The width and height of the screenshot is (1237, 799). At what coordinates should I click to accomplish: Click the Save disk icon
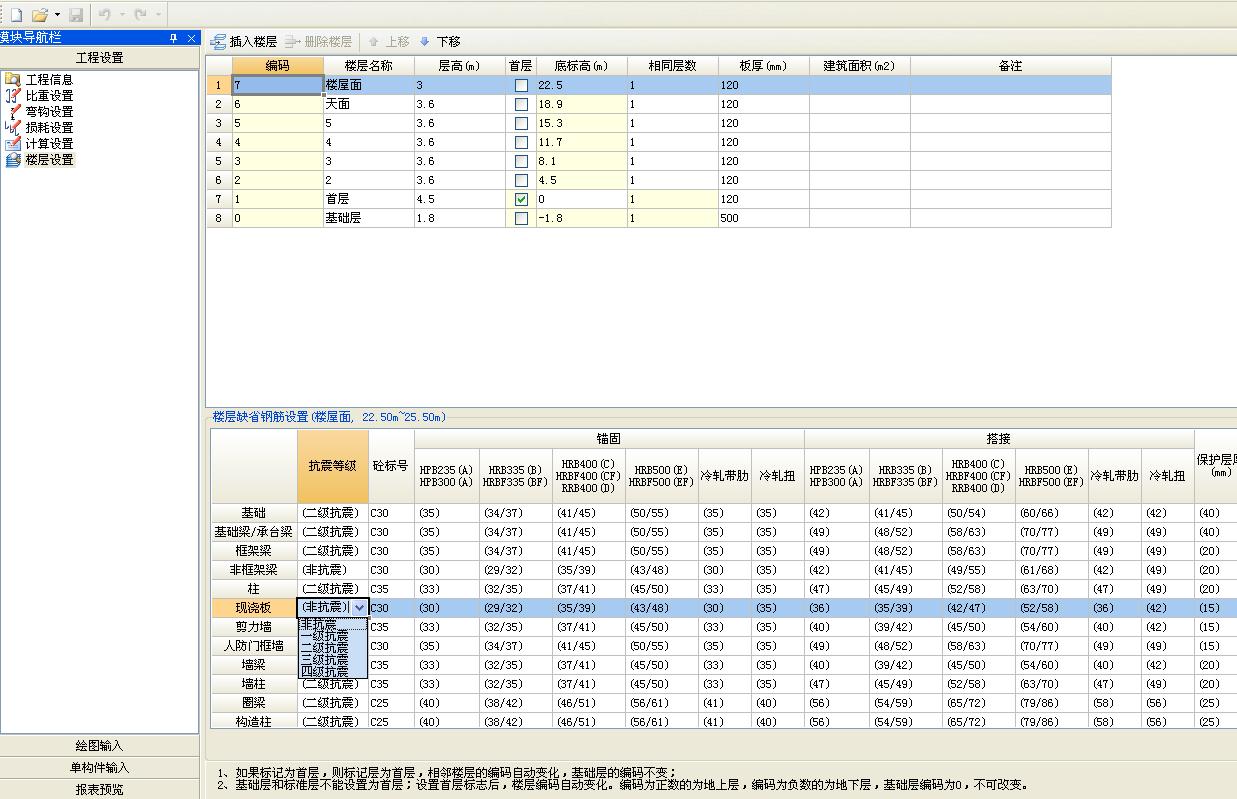pyautogui.click(x=76, y=15)
